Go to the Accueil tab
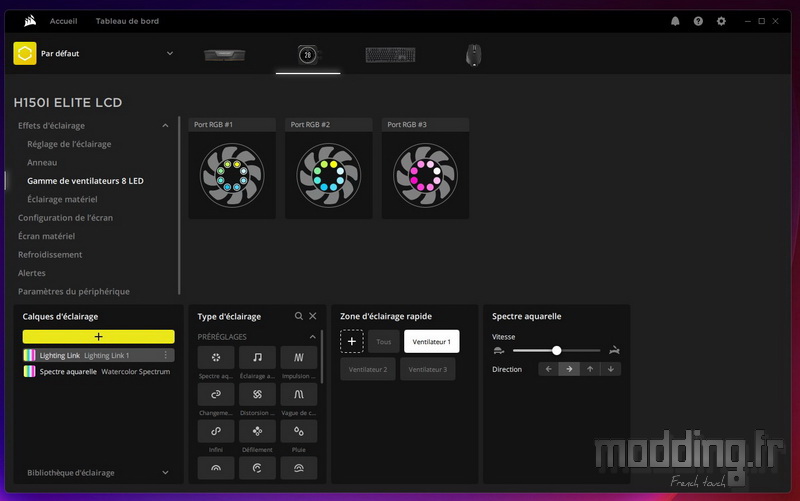800x501 pixels. (x=63, y=21)
